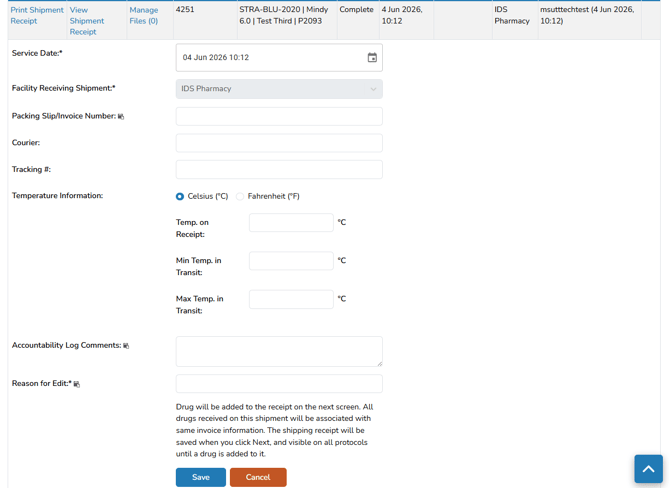670x488 pixels.
Task: Cancel the shipment receipt edit
Action: point(258,477)
